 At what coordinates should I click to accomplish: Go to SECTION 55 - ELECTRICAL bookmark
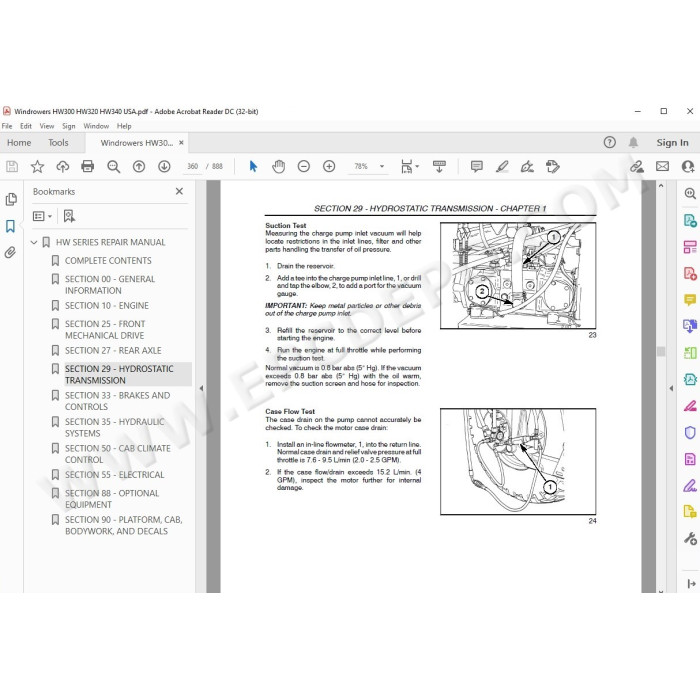115,475
